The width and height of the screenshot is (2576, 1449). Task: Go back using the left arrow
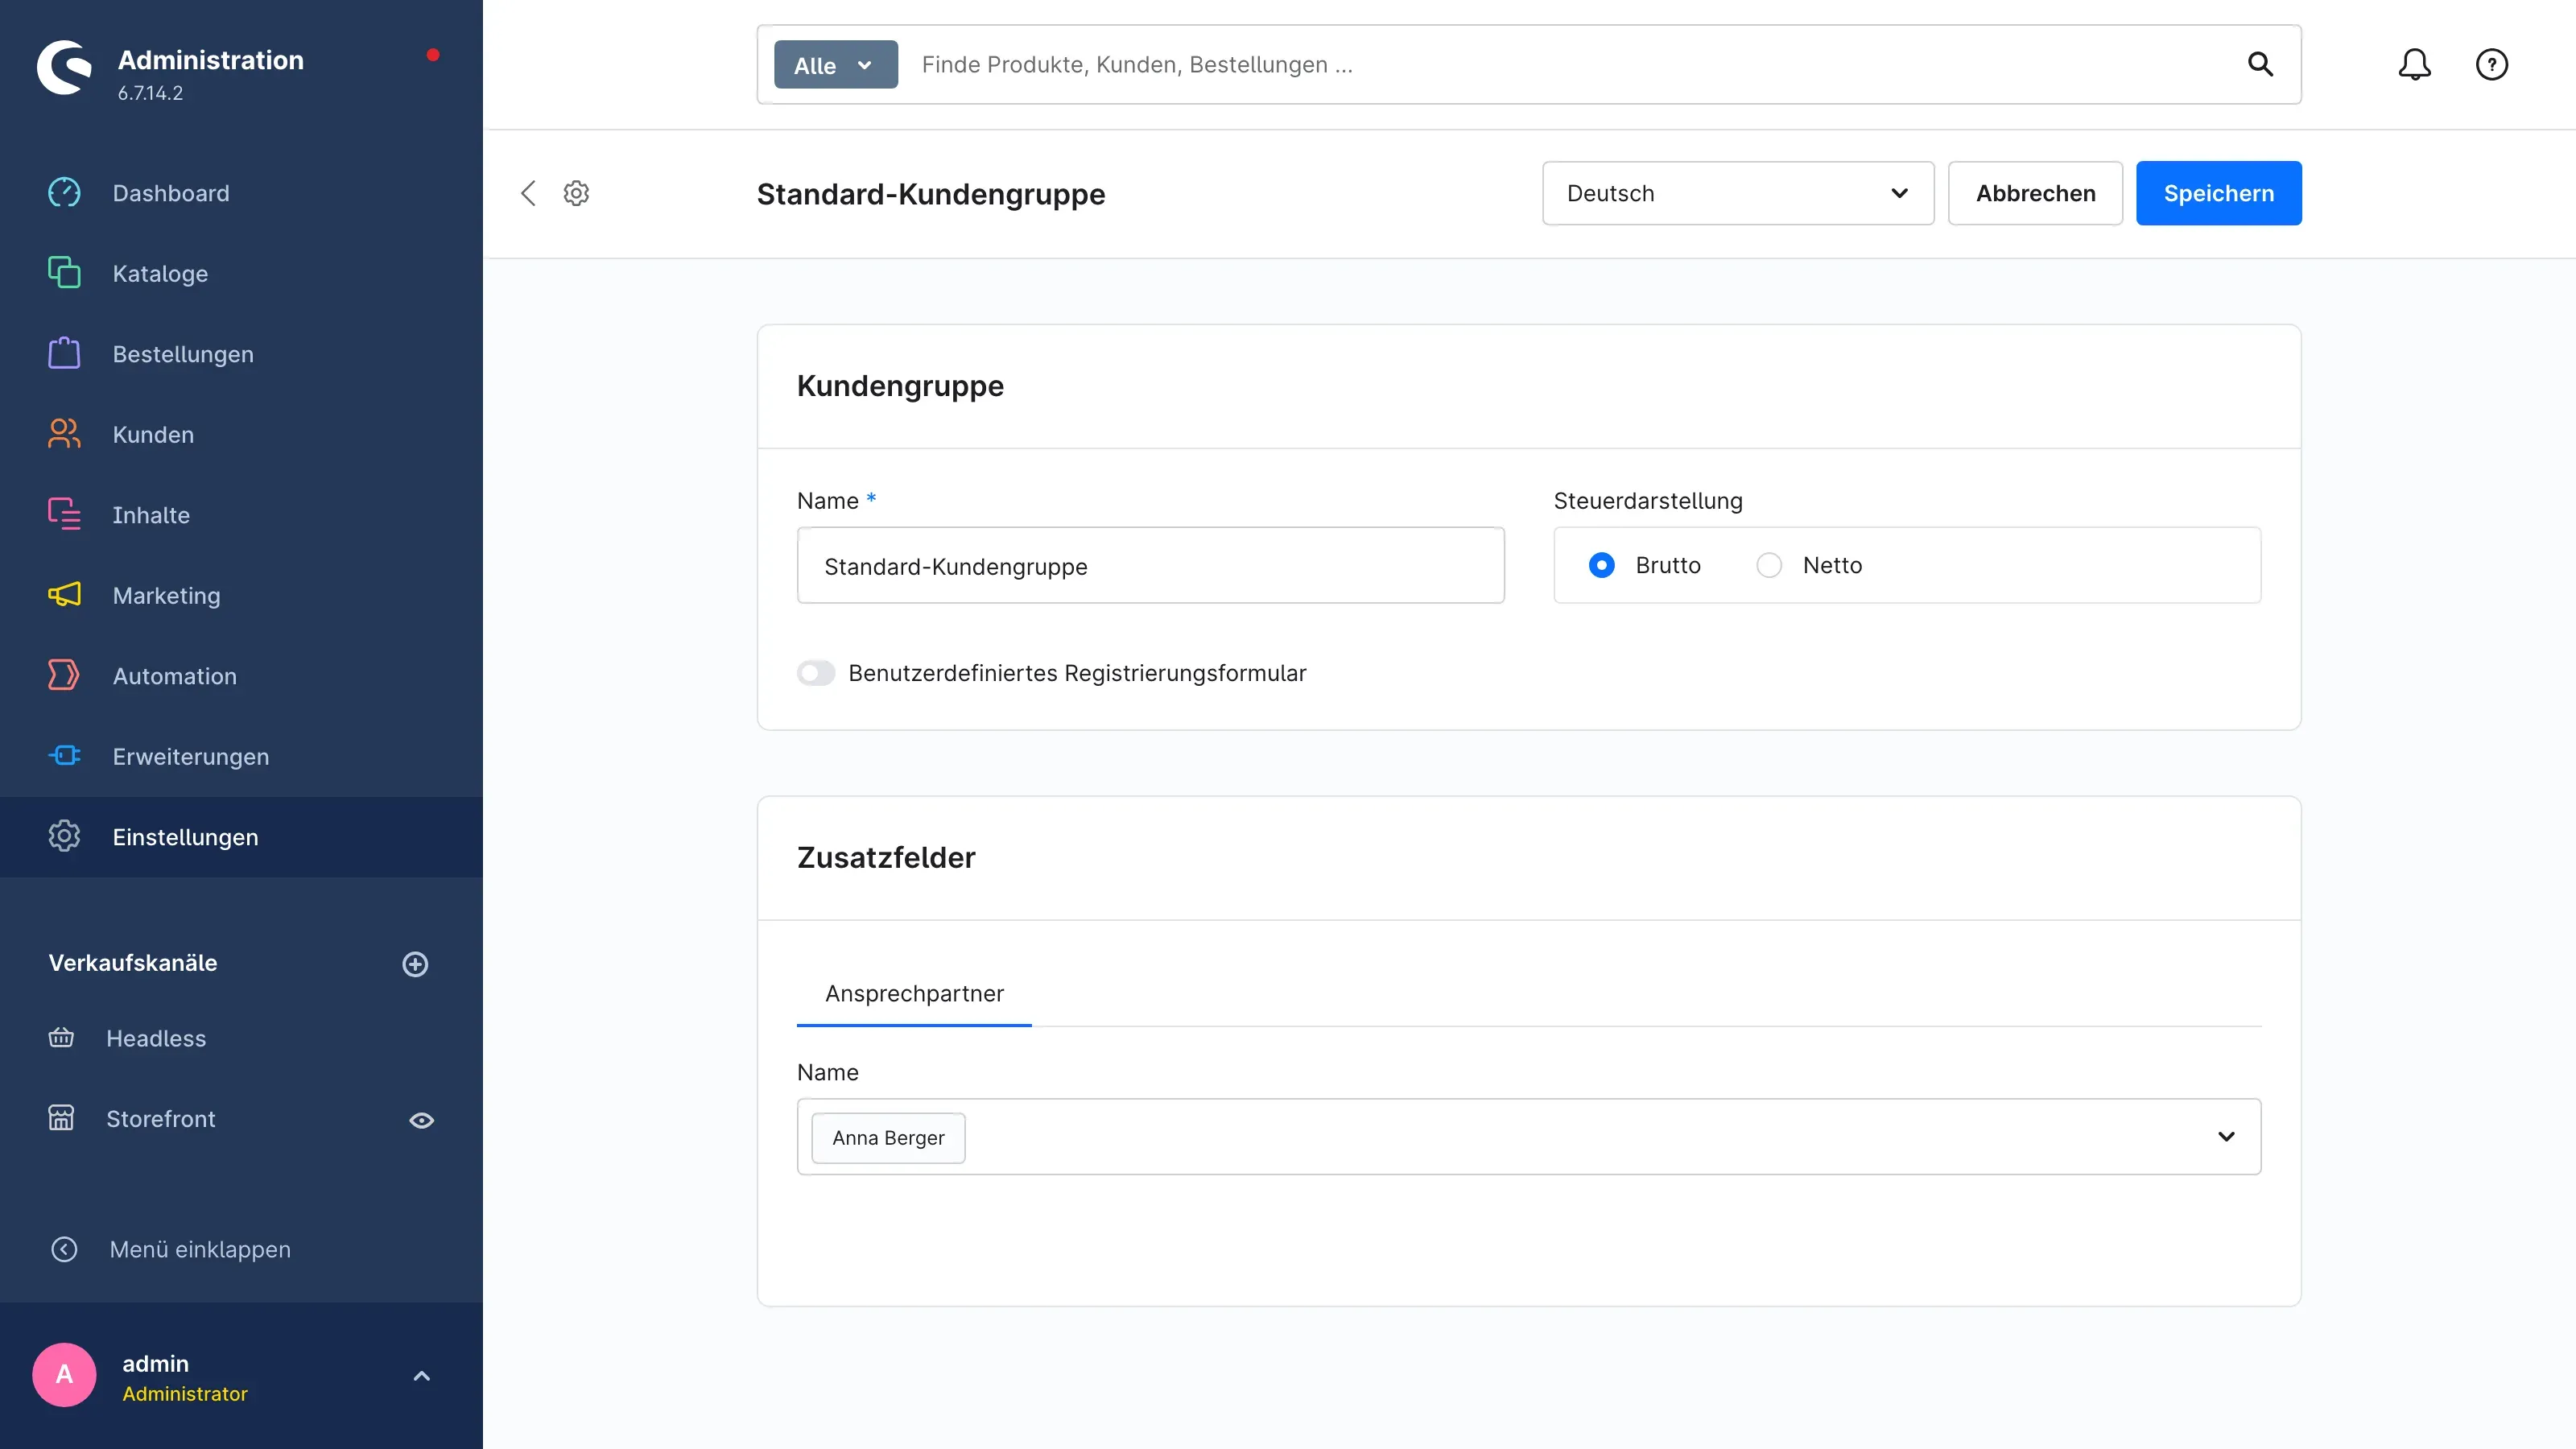point(528,193)
